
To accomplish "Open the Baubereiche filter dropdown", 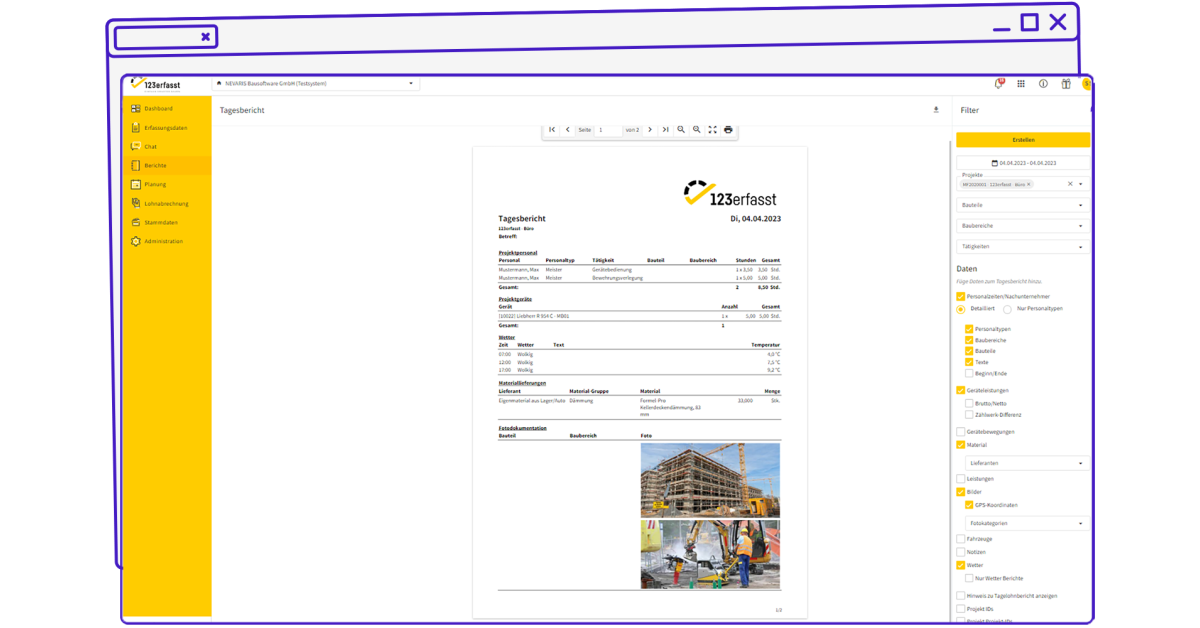I will coord(1023,226).
